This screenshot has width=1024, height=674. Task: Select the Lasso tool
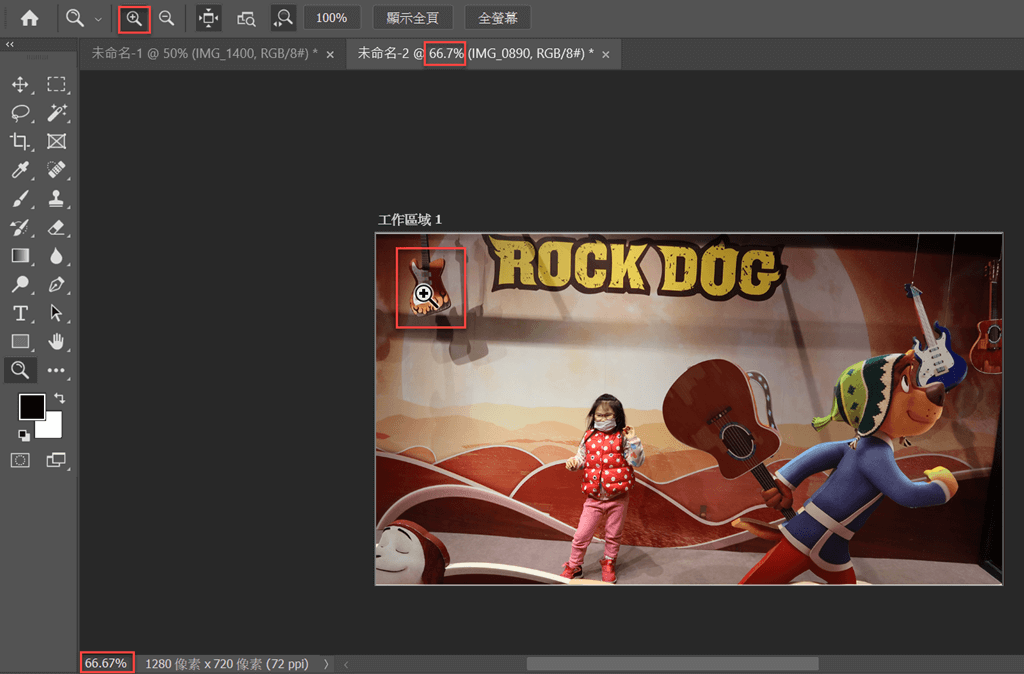[x=20, y=113]
